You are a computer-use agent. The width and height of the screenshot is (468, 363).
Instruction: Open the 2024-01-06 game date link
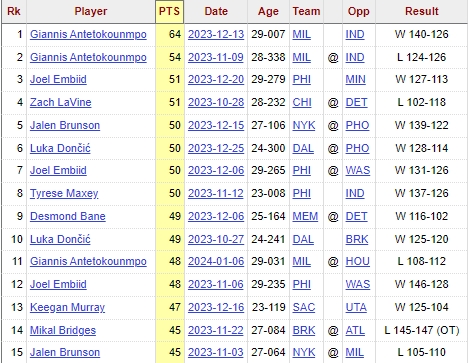216,261
